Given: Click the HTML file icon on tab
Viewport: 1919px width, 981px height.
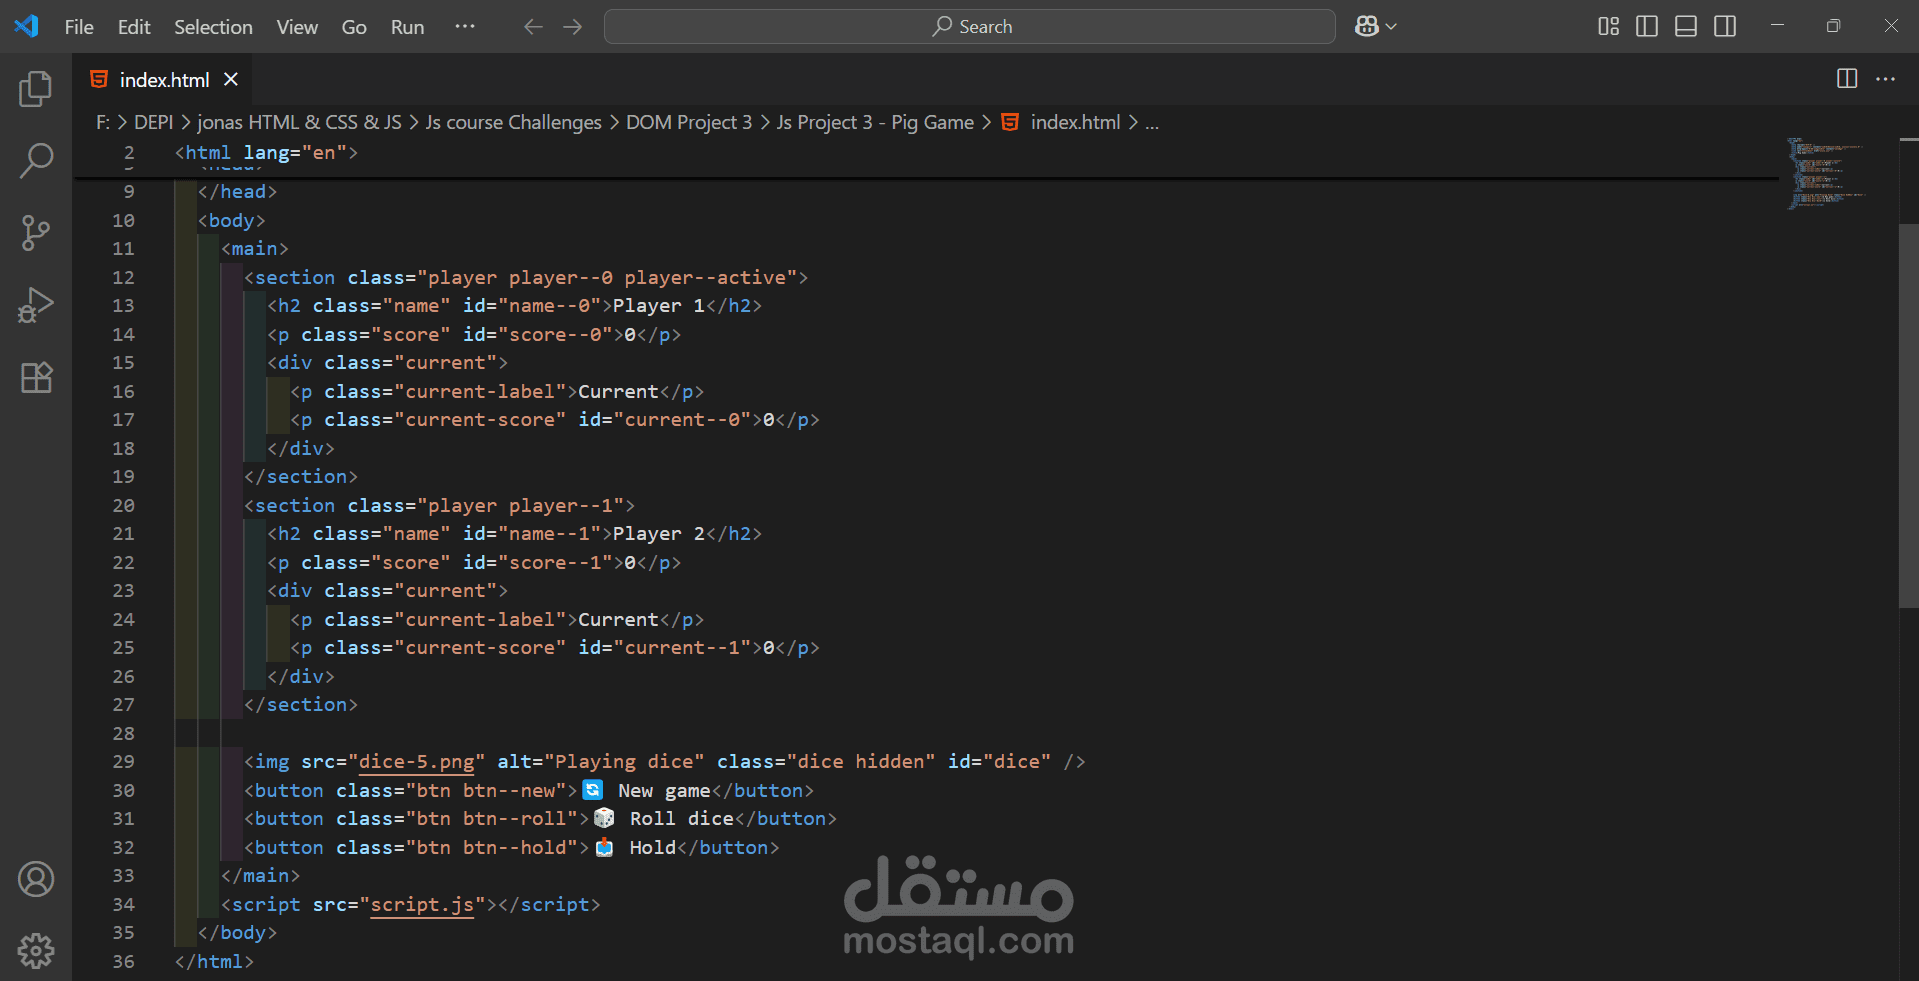Looking at the screenshot, I should [x=99, y=79].
